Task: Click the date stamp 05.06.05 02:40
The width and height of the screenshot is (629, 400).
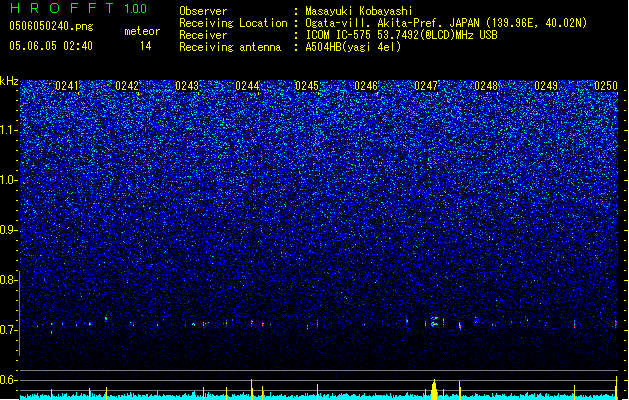Action: click(x=51, y=46)
